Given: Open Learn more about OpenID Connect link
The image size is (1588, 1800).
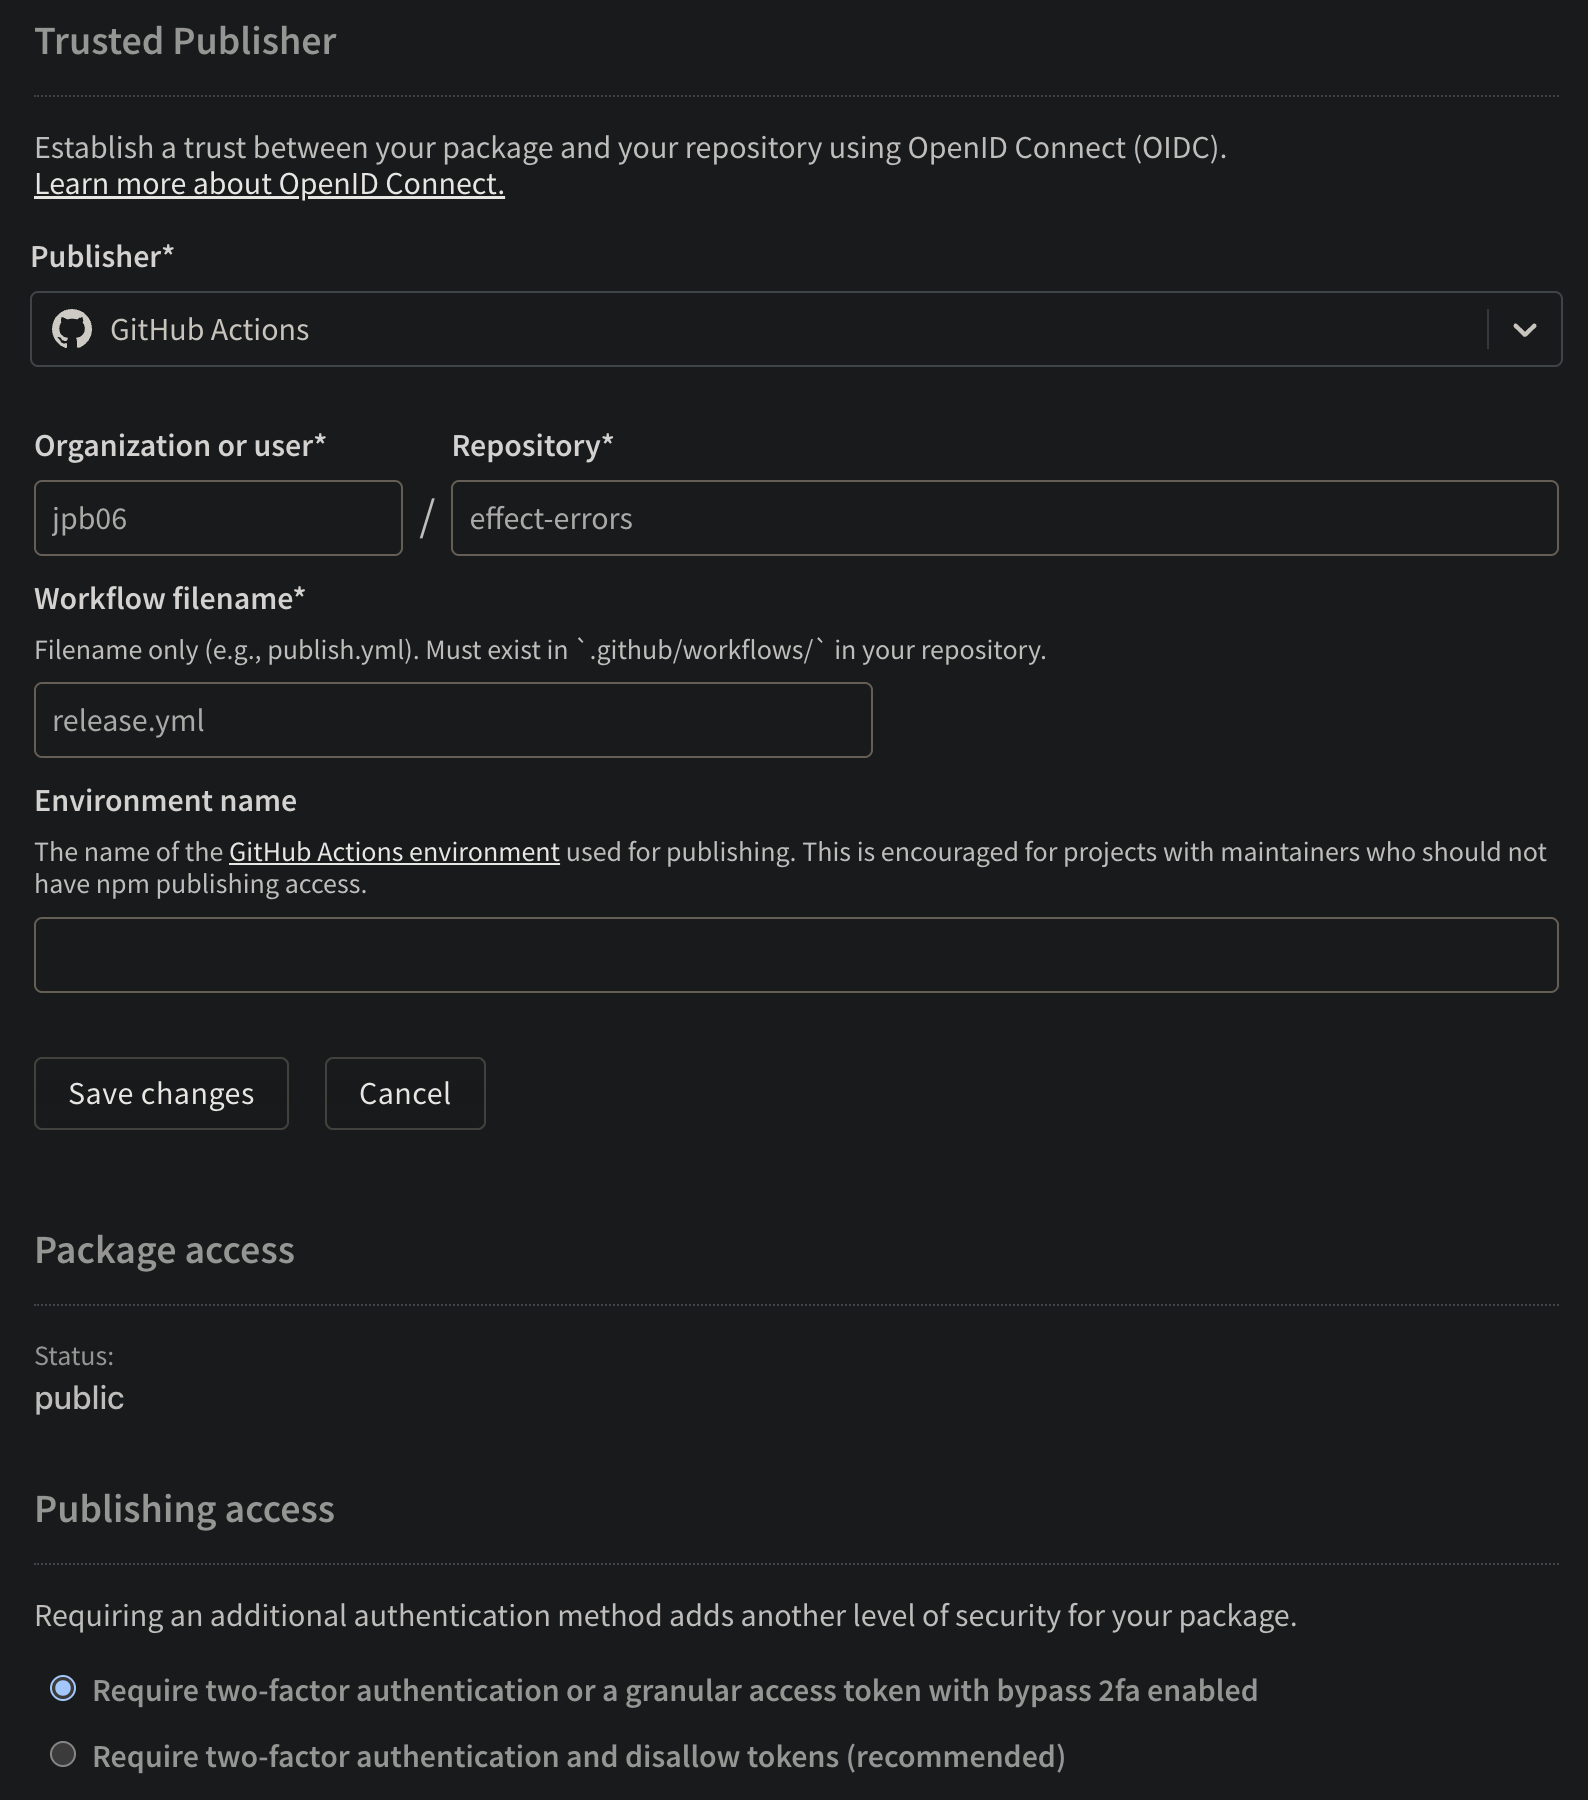Looking at the screenshot, I should [269, 184].
